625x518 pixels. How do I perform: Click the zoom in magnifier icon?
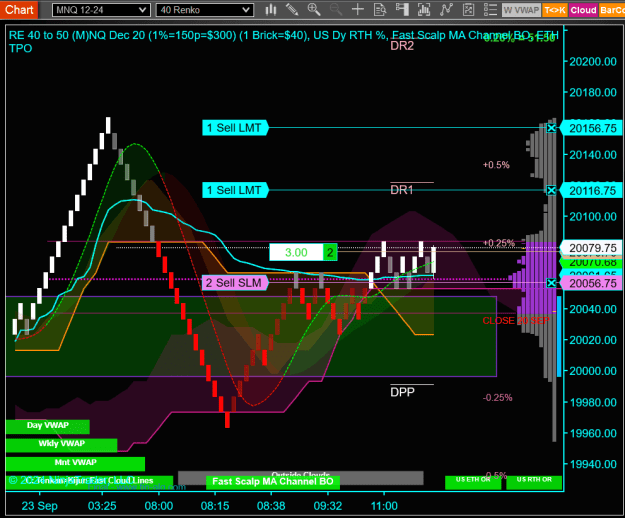(314, 10)
